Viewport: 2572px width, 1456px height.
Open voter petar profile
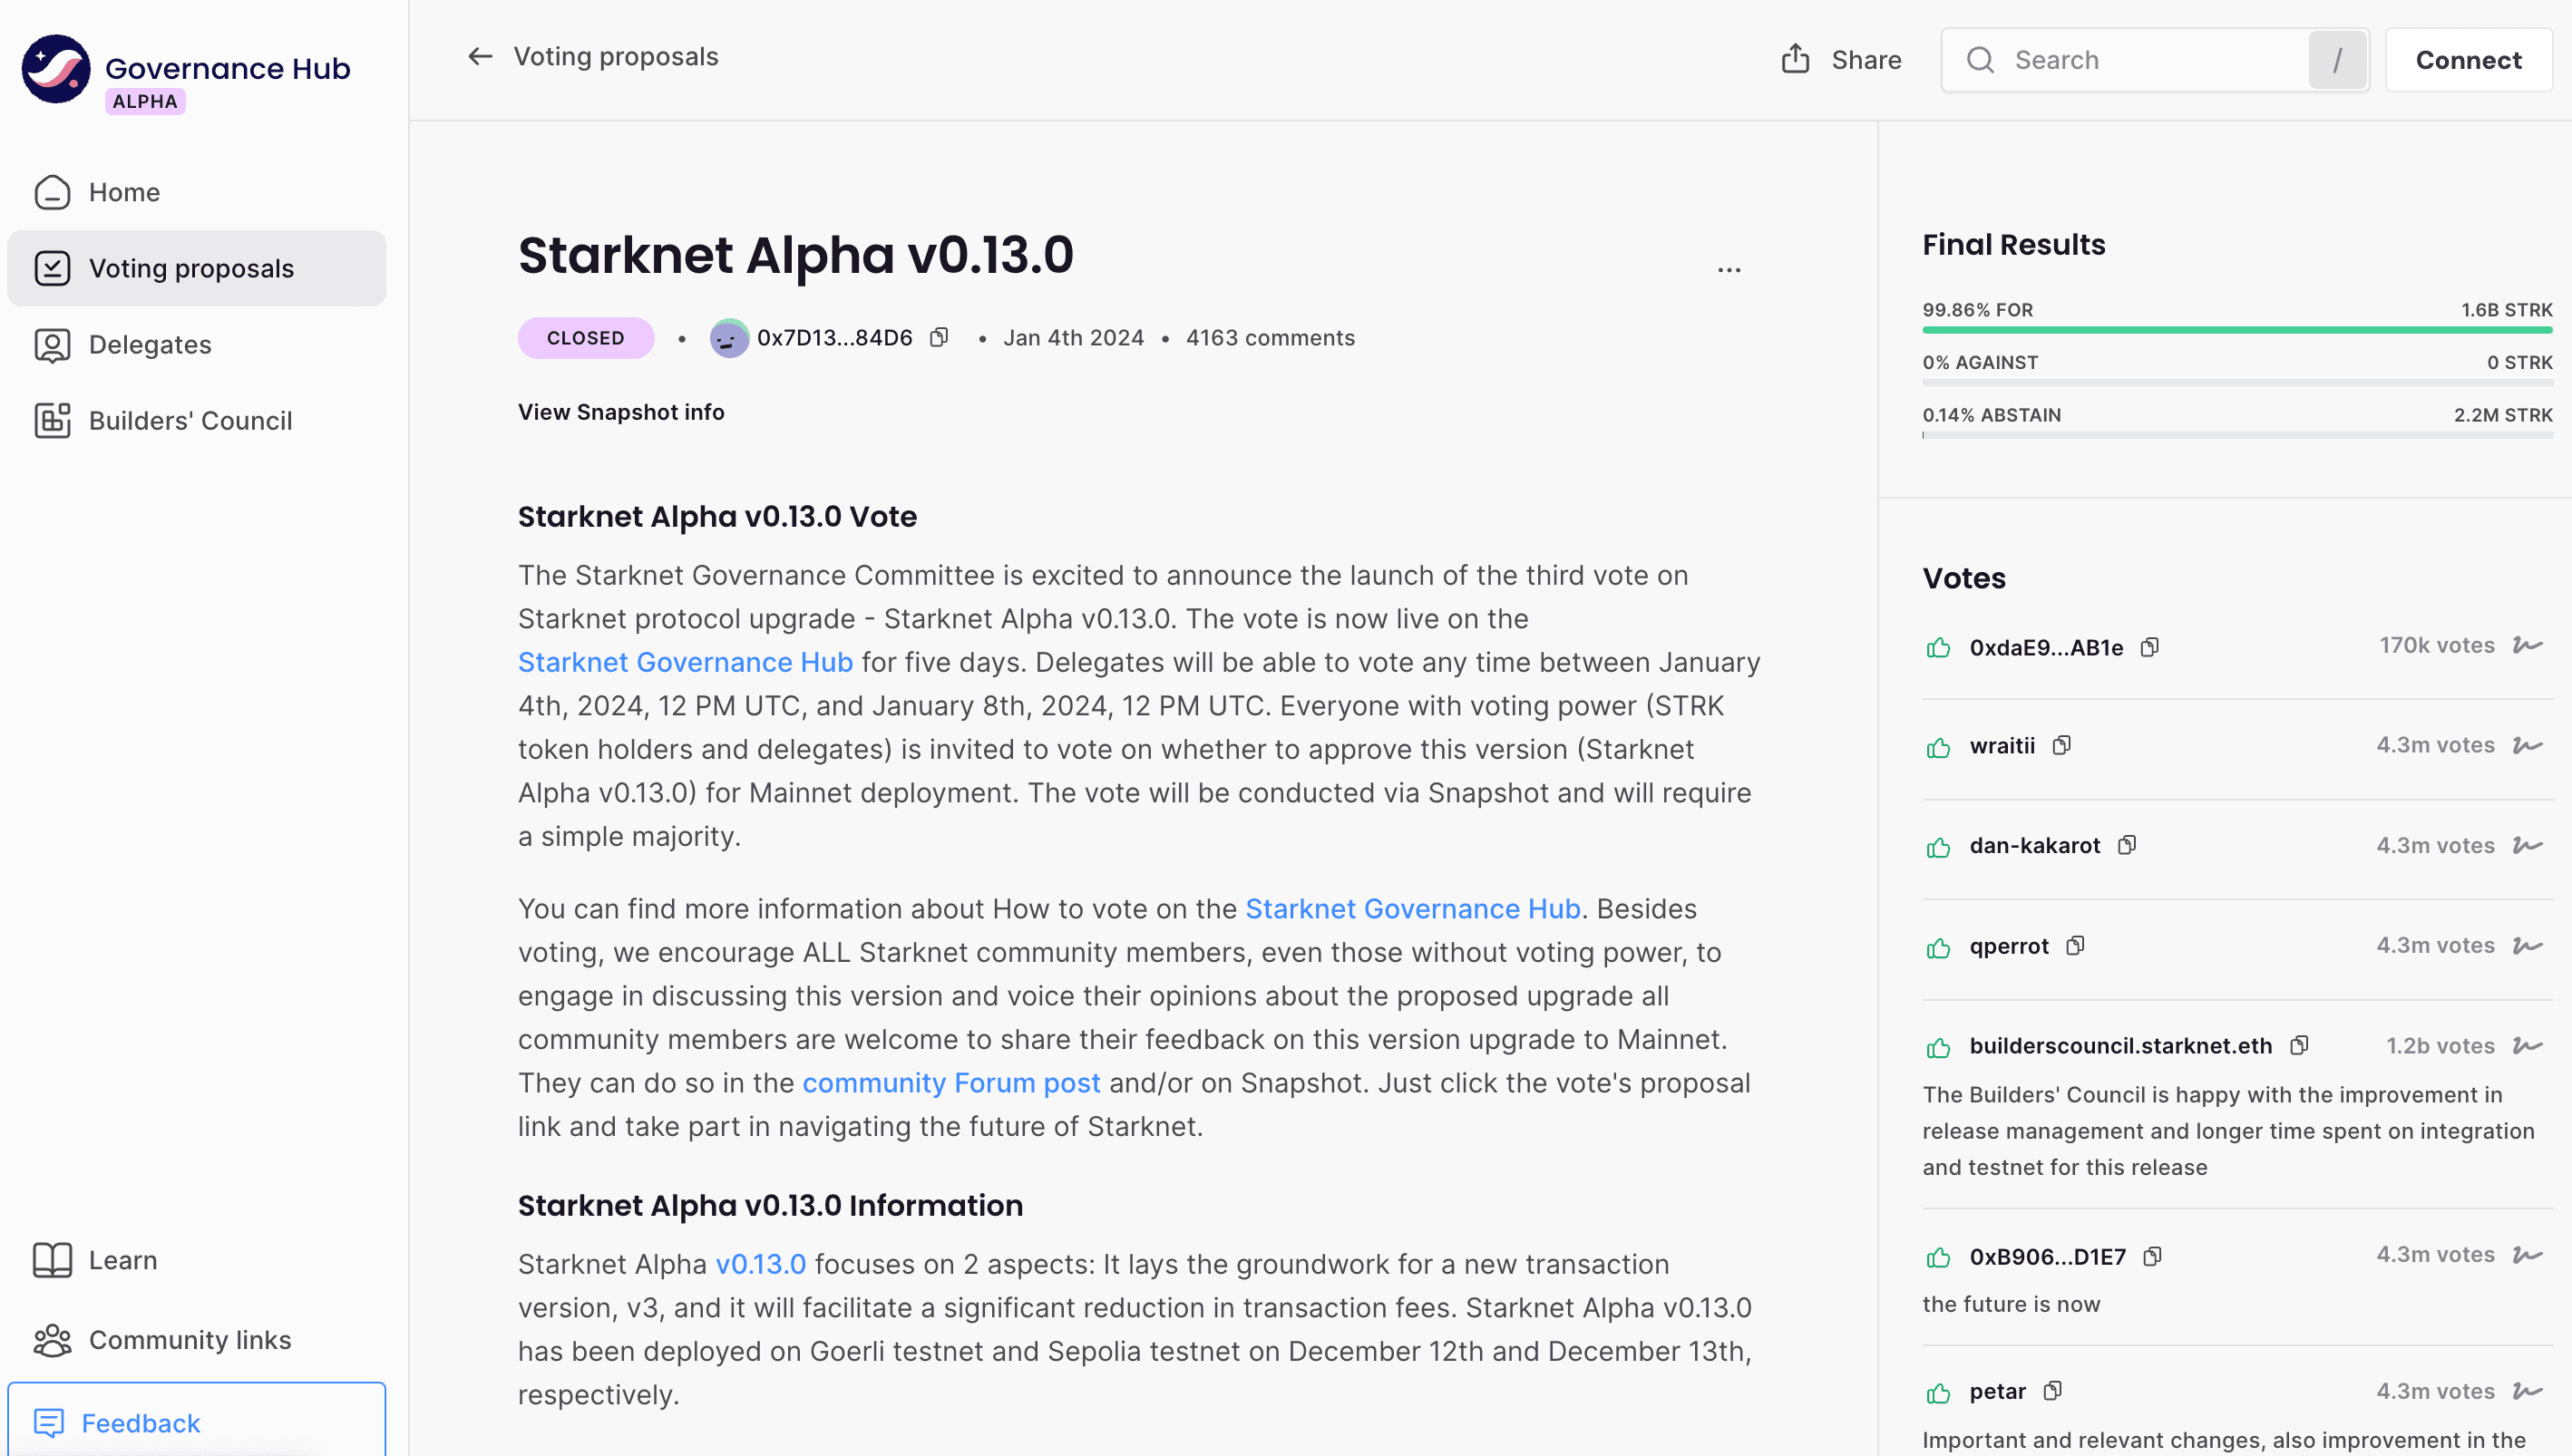point(1998,1391)
